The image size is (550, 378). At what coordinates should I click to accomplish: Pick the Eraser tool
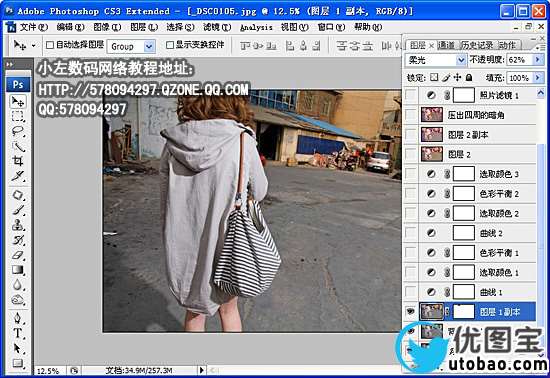click(18, 255)
